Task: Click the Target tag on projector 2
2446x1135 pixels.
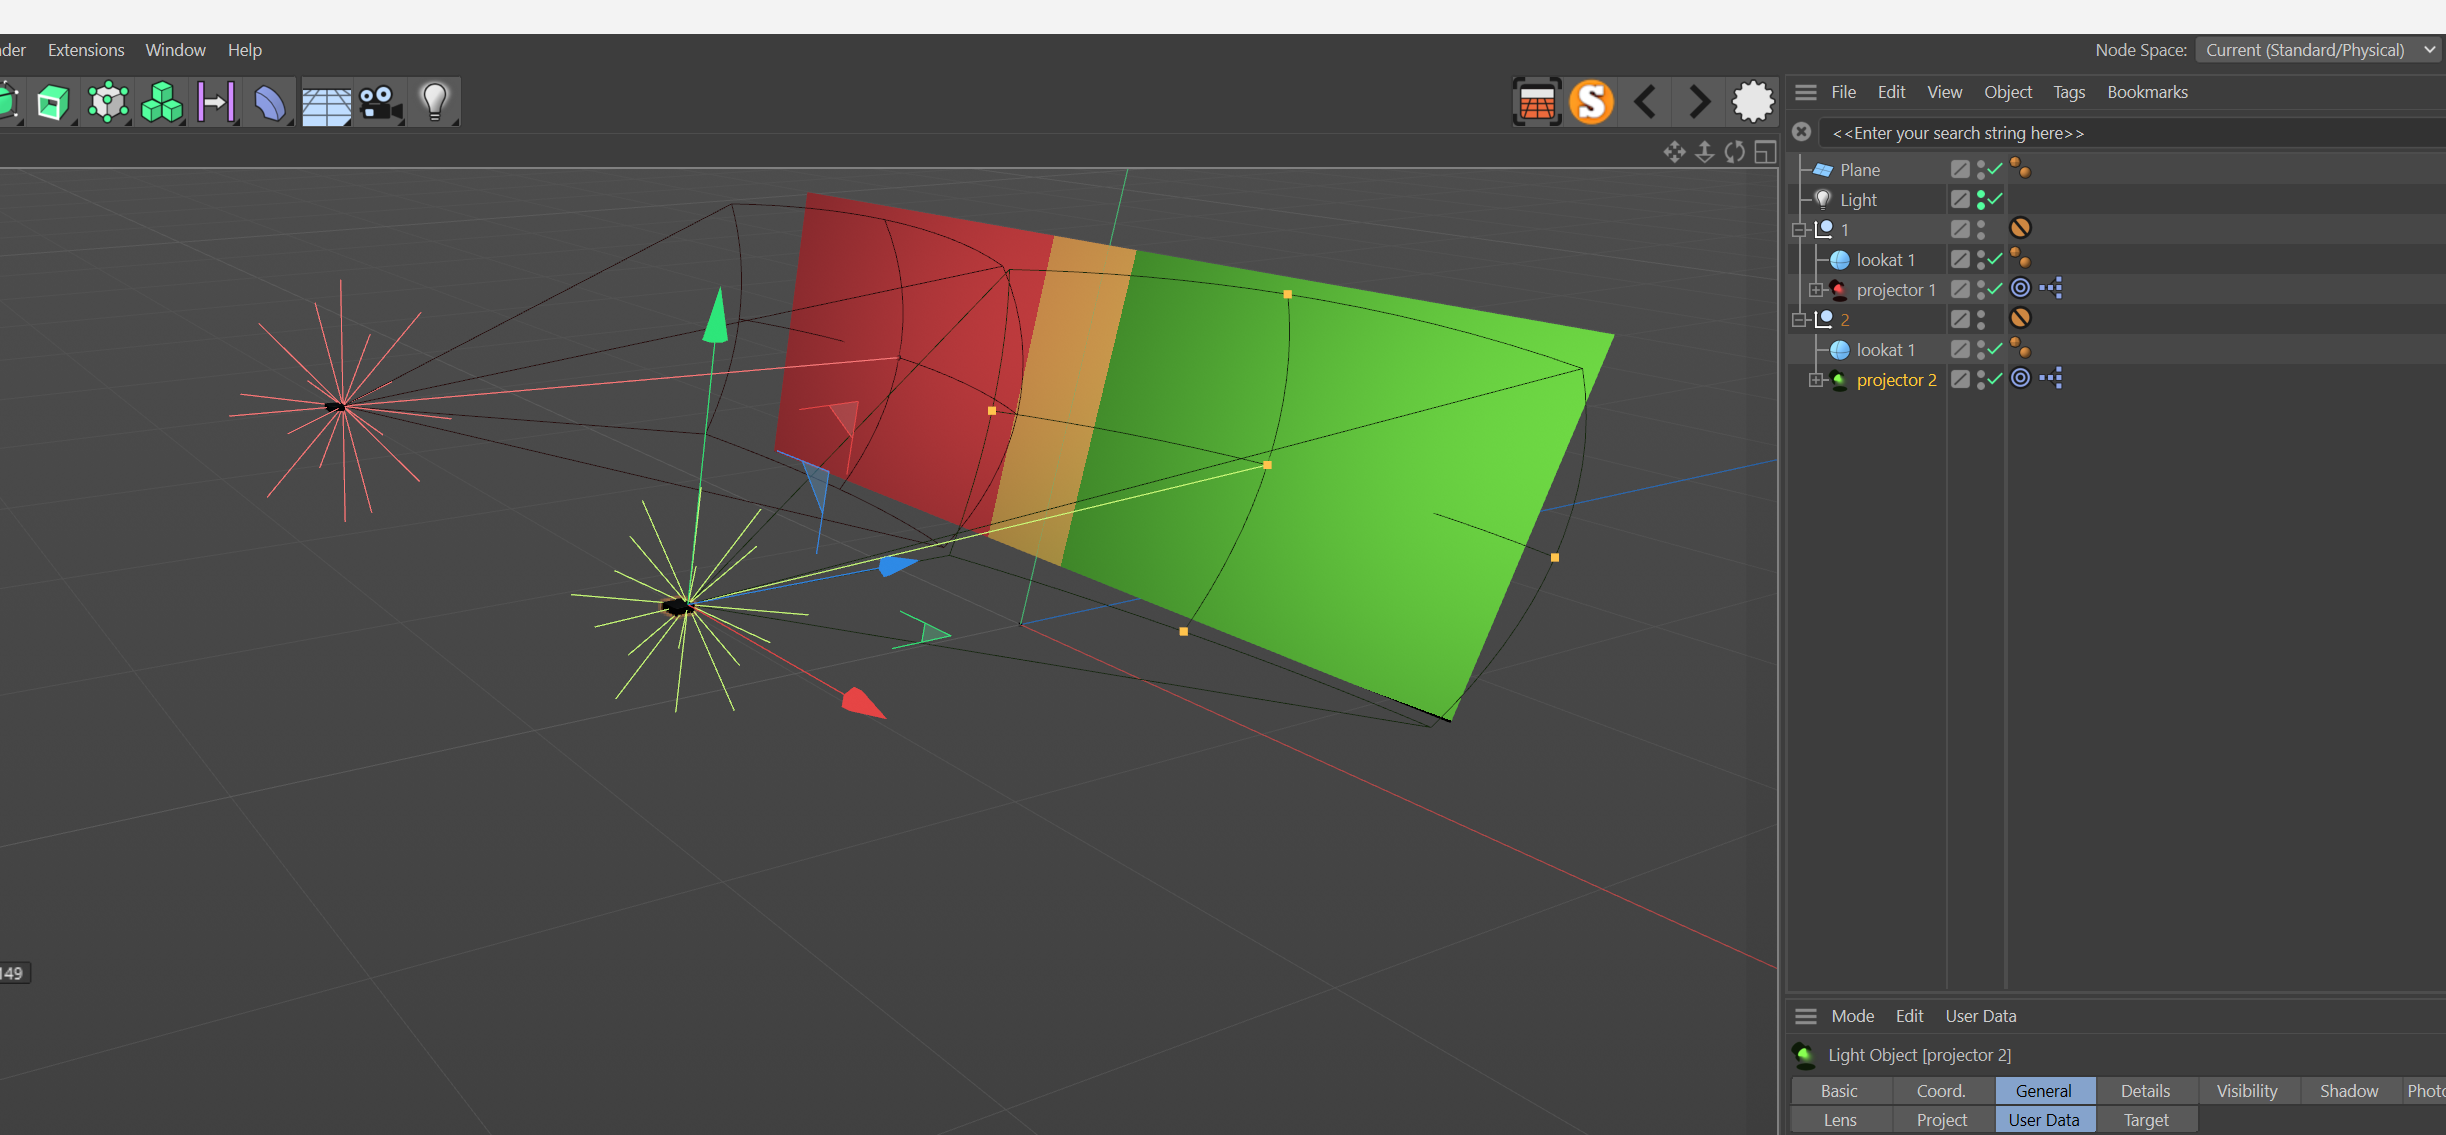Action: tap(2020, 378)
